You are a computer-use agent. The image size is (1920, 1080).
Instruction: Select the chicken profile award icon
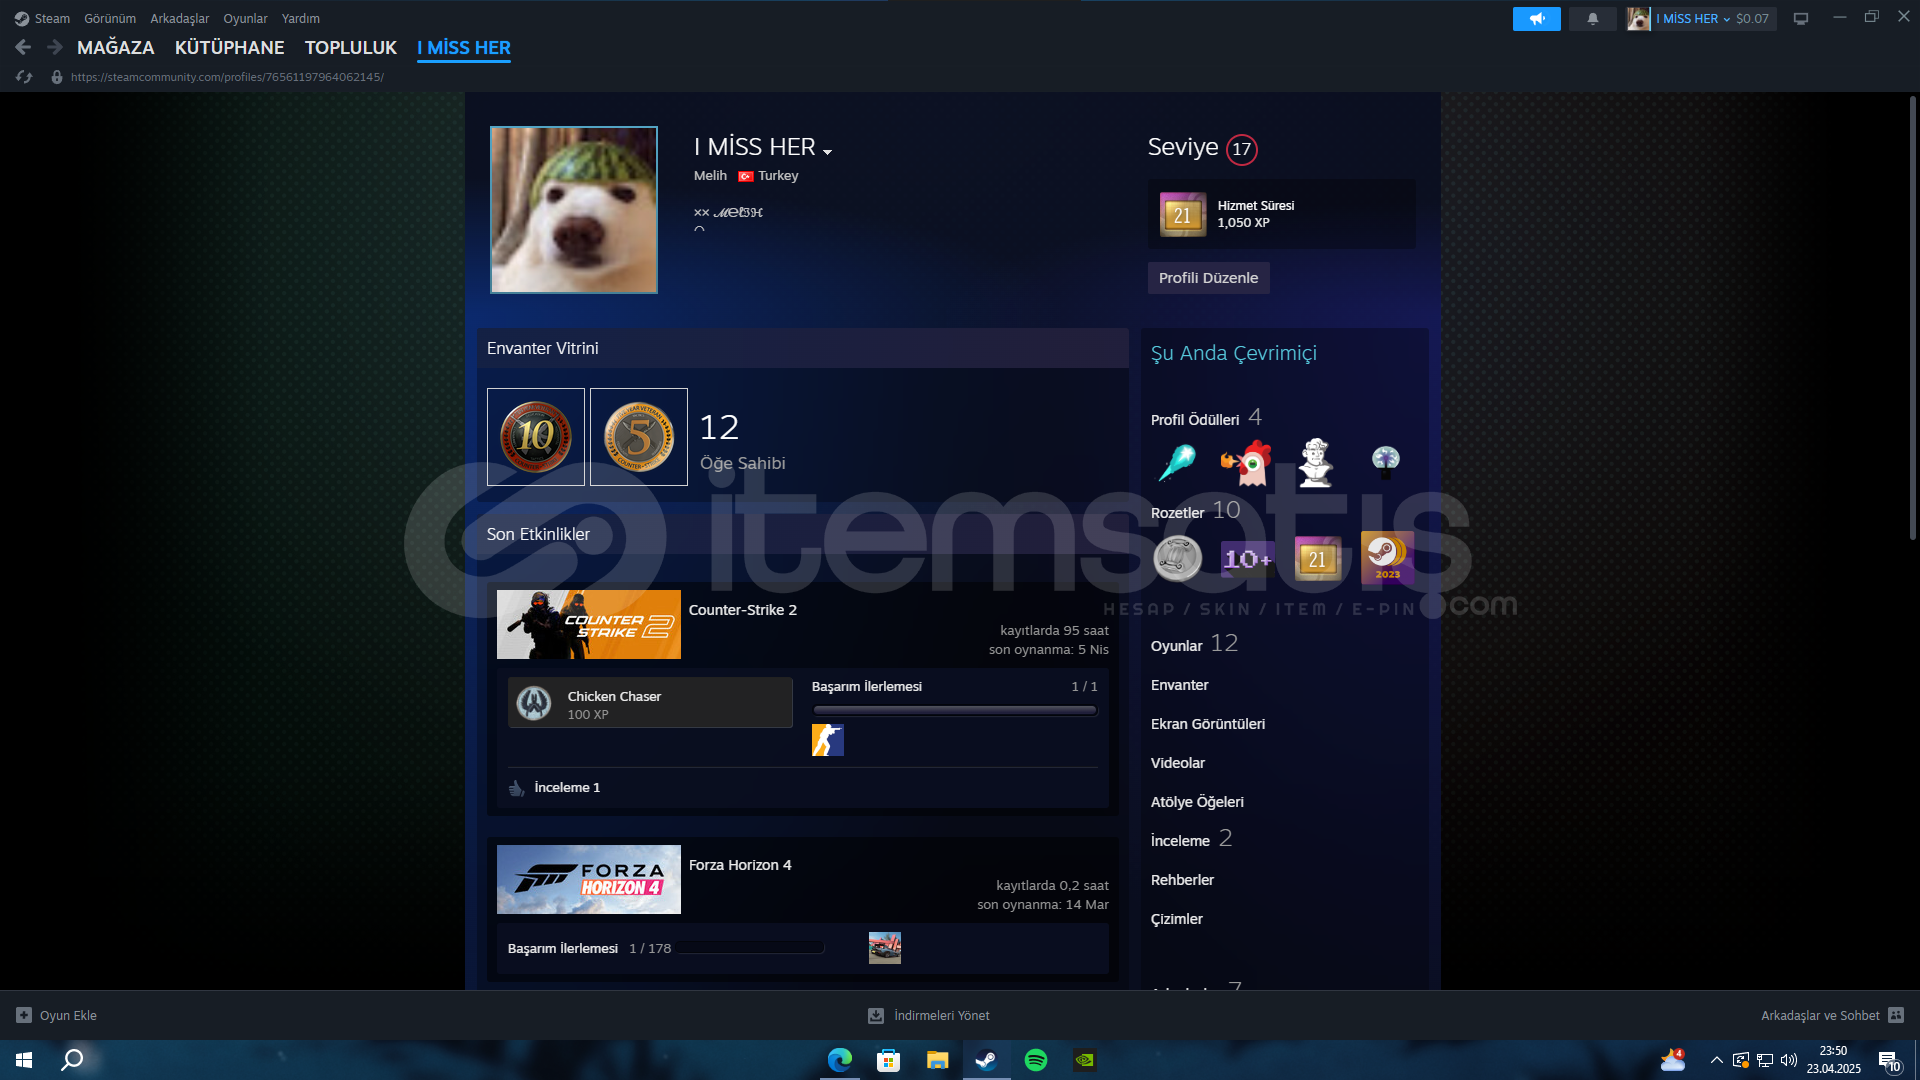click(x=1246, y=463)
